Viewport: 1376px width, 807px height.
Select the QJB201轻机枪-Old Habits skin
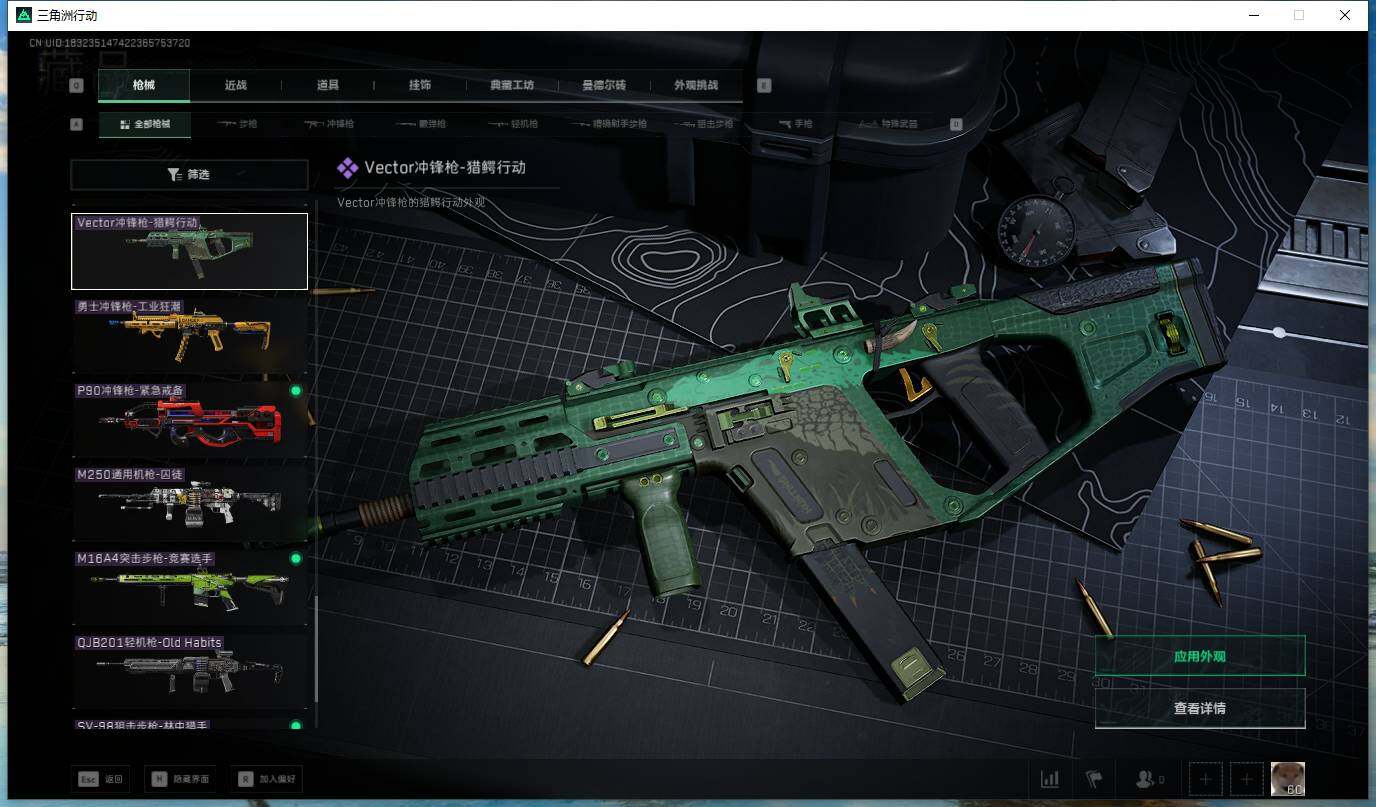click(189, 671)
